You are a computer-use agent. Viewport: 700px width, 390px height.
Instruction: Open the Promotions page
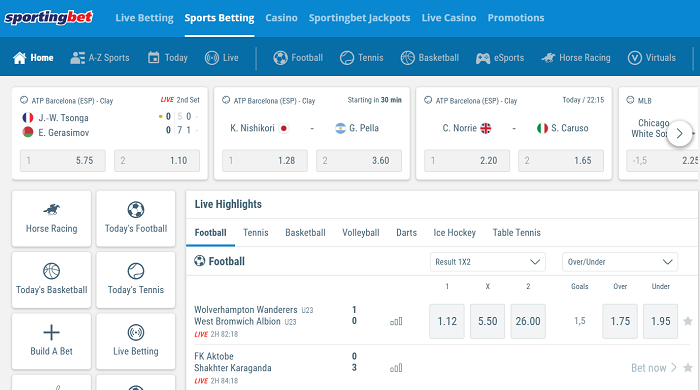pyautogui.click(x=516, y=18)
